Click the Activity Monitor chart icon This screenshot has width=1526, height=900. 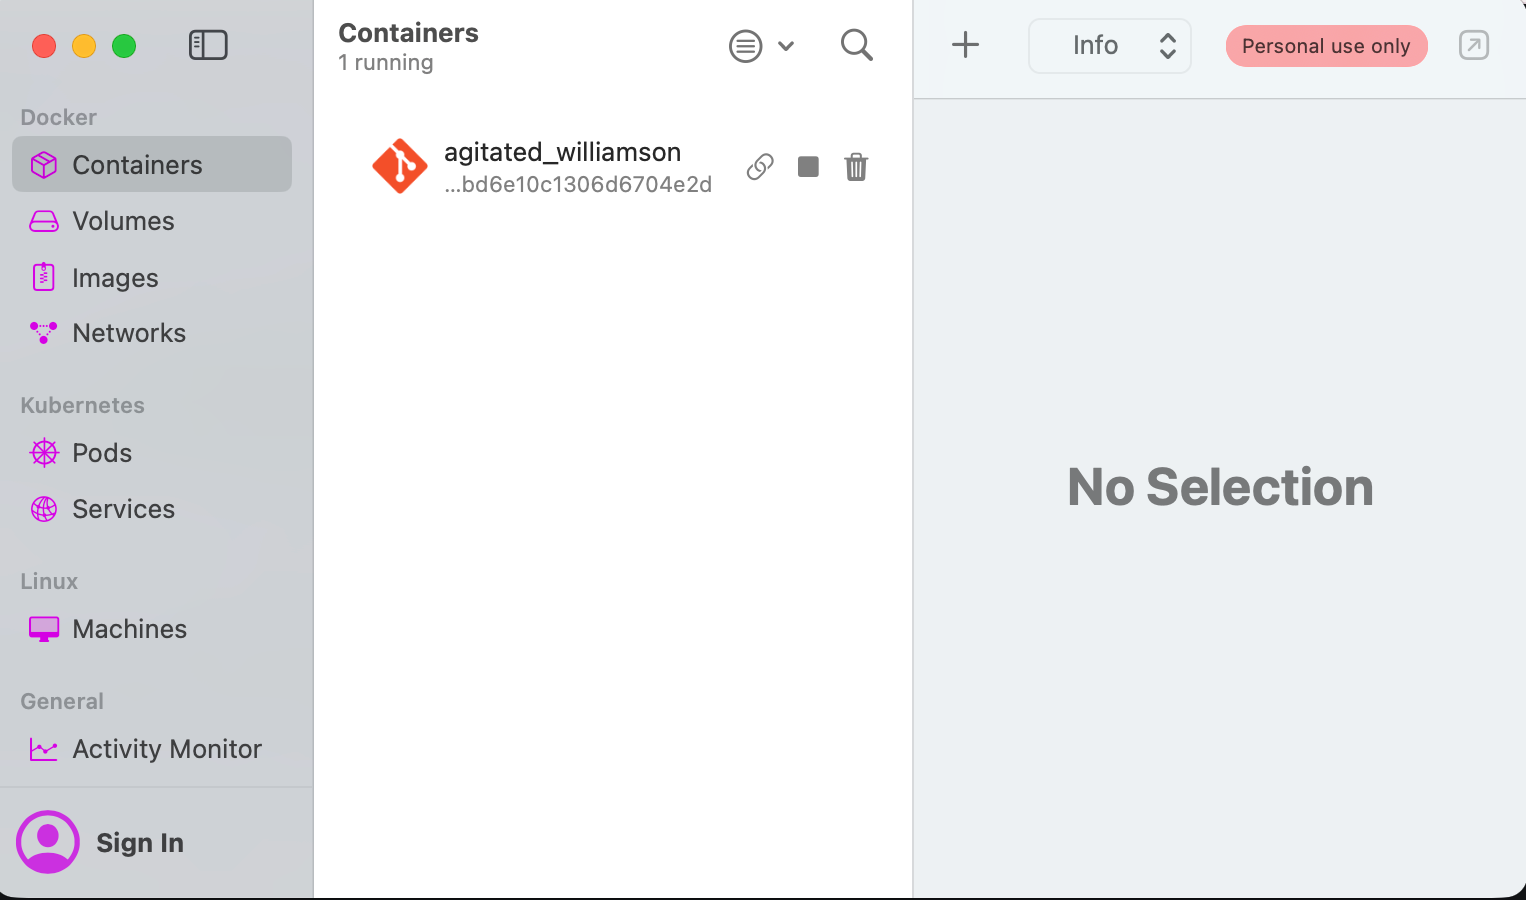44,749
